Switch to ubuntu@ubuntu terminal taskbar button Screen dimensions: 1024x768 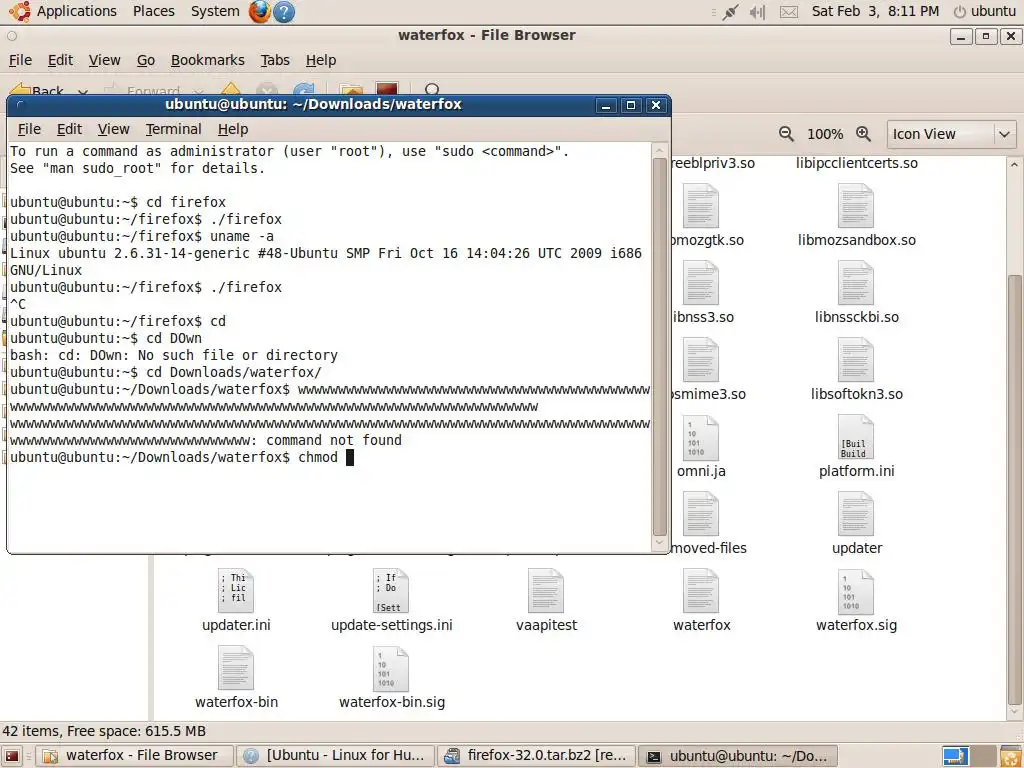pyautogui.click(x=737, y=756)
